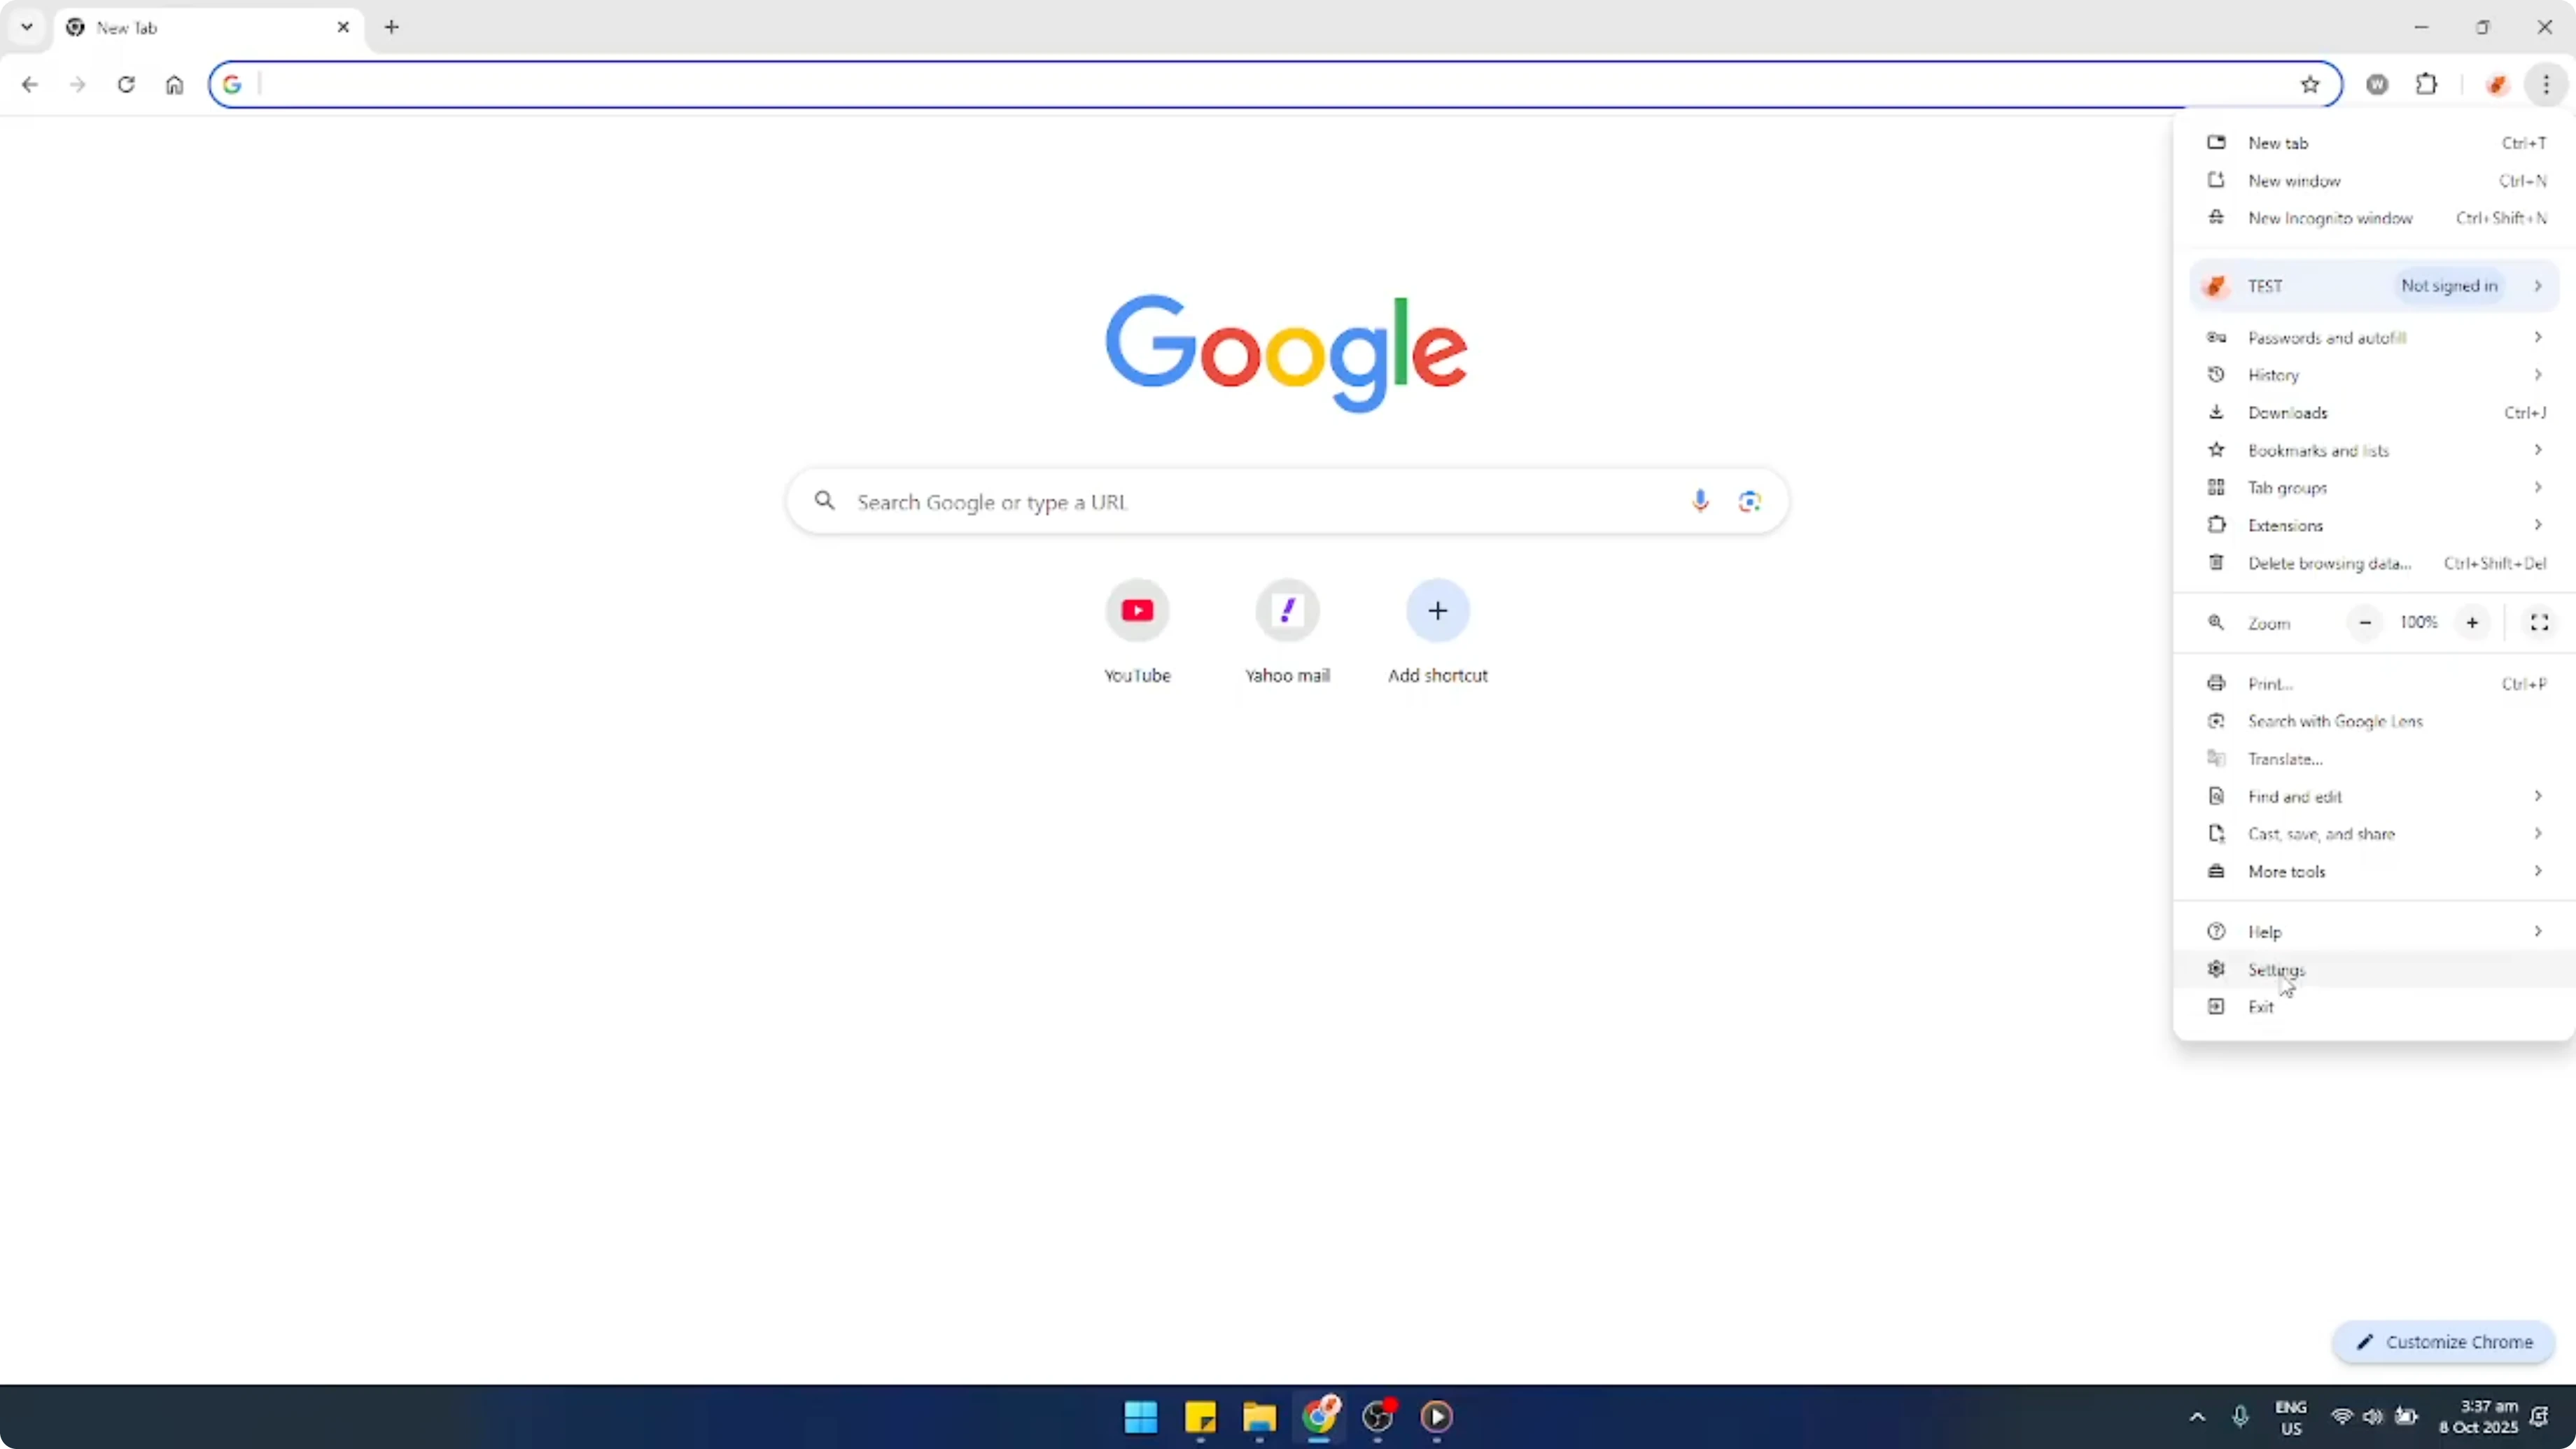Select the New Tab tab
Viewport: 2576px width, 1449px height.
pyautogui.click(x=209, y=28)
